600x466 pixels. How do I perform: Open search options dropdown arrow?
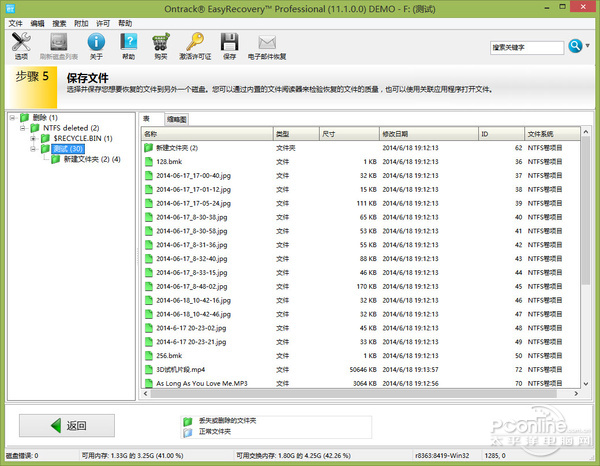587,46
